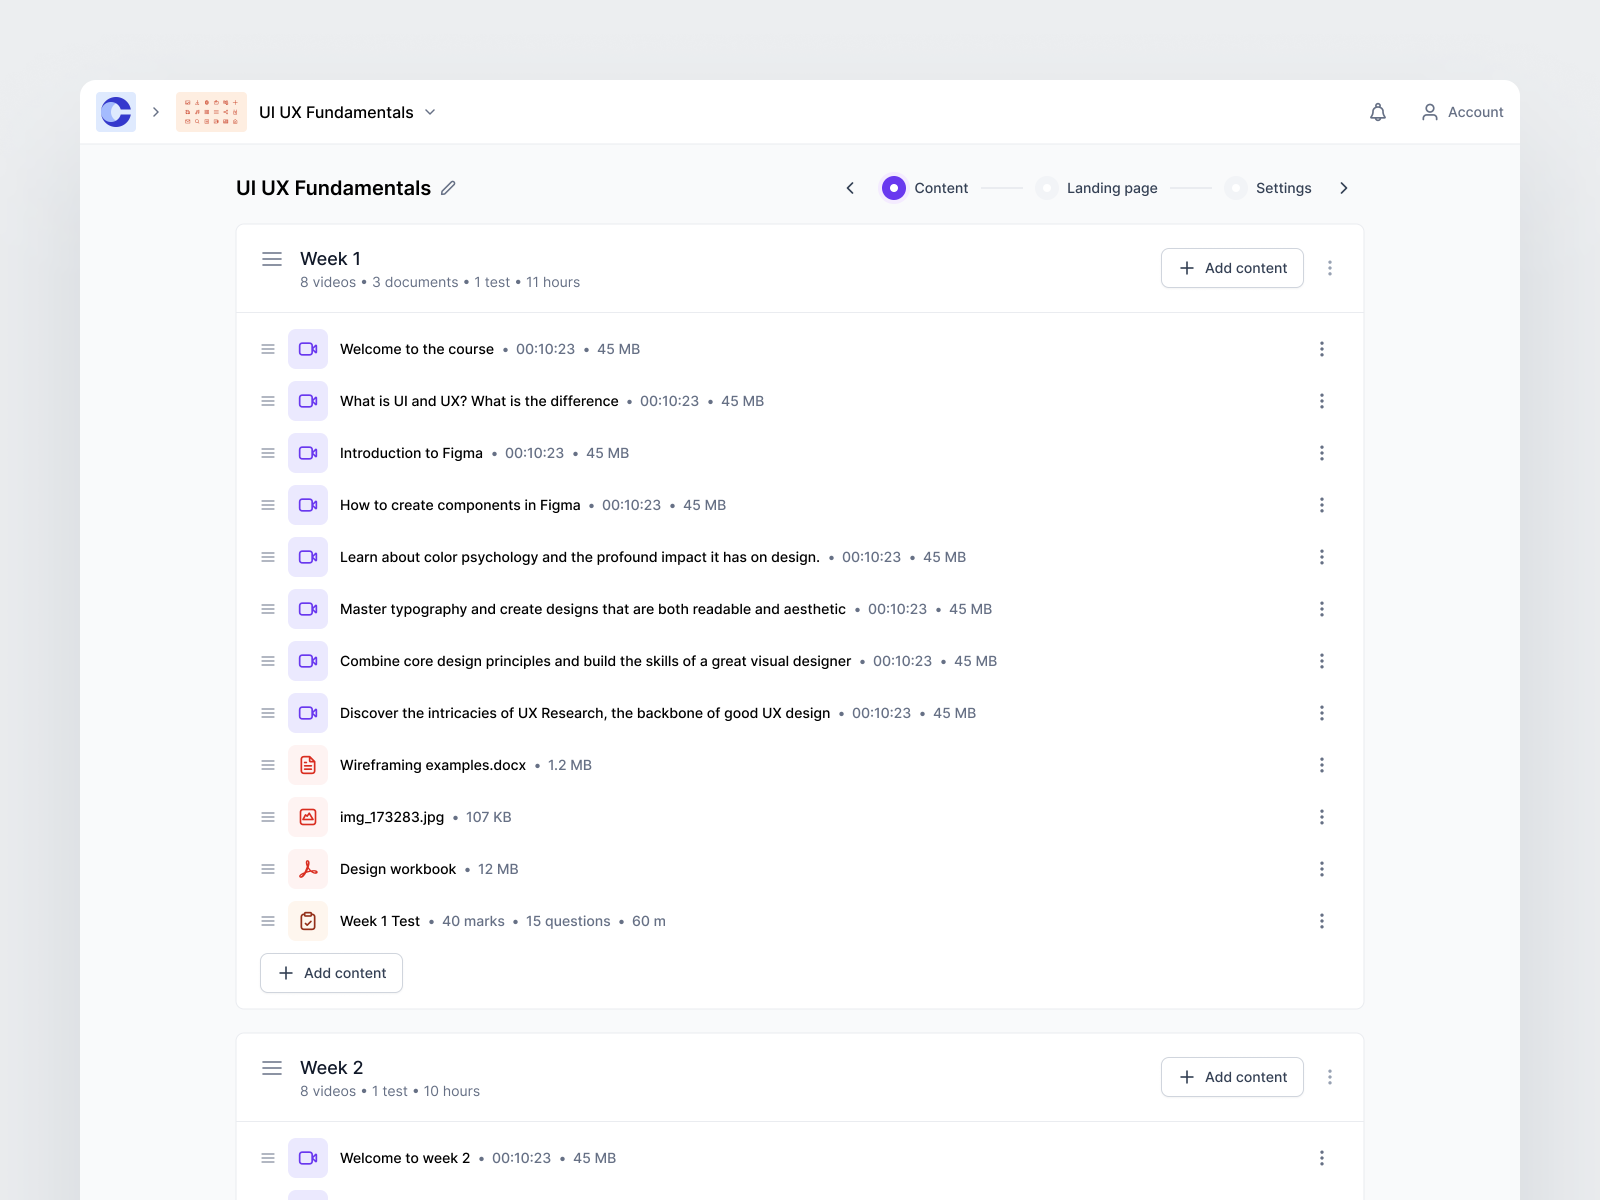Image resolution: width=1600 pixels, height=1200 pixels.
Task: Select the image icon for img_173283.jpg
Action: click(x=308, y=816)
